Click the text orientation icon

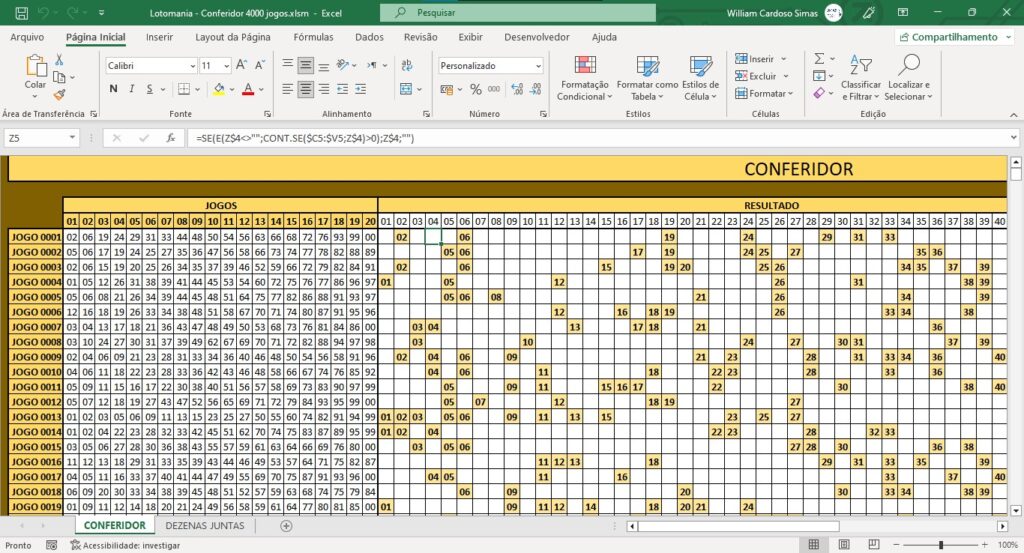click(x=343, y=65)
